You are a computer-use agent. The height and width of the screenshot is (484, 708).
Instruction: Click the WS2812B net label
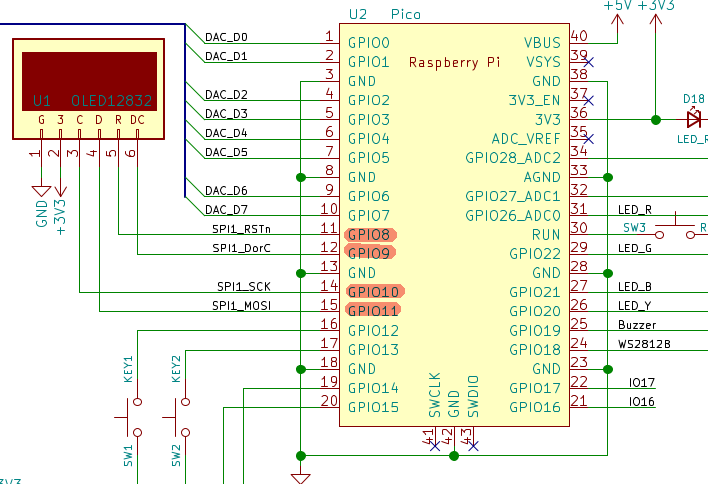(644, 344)
